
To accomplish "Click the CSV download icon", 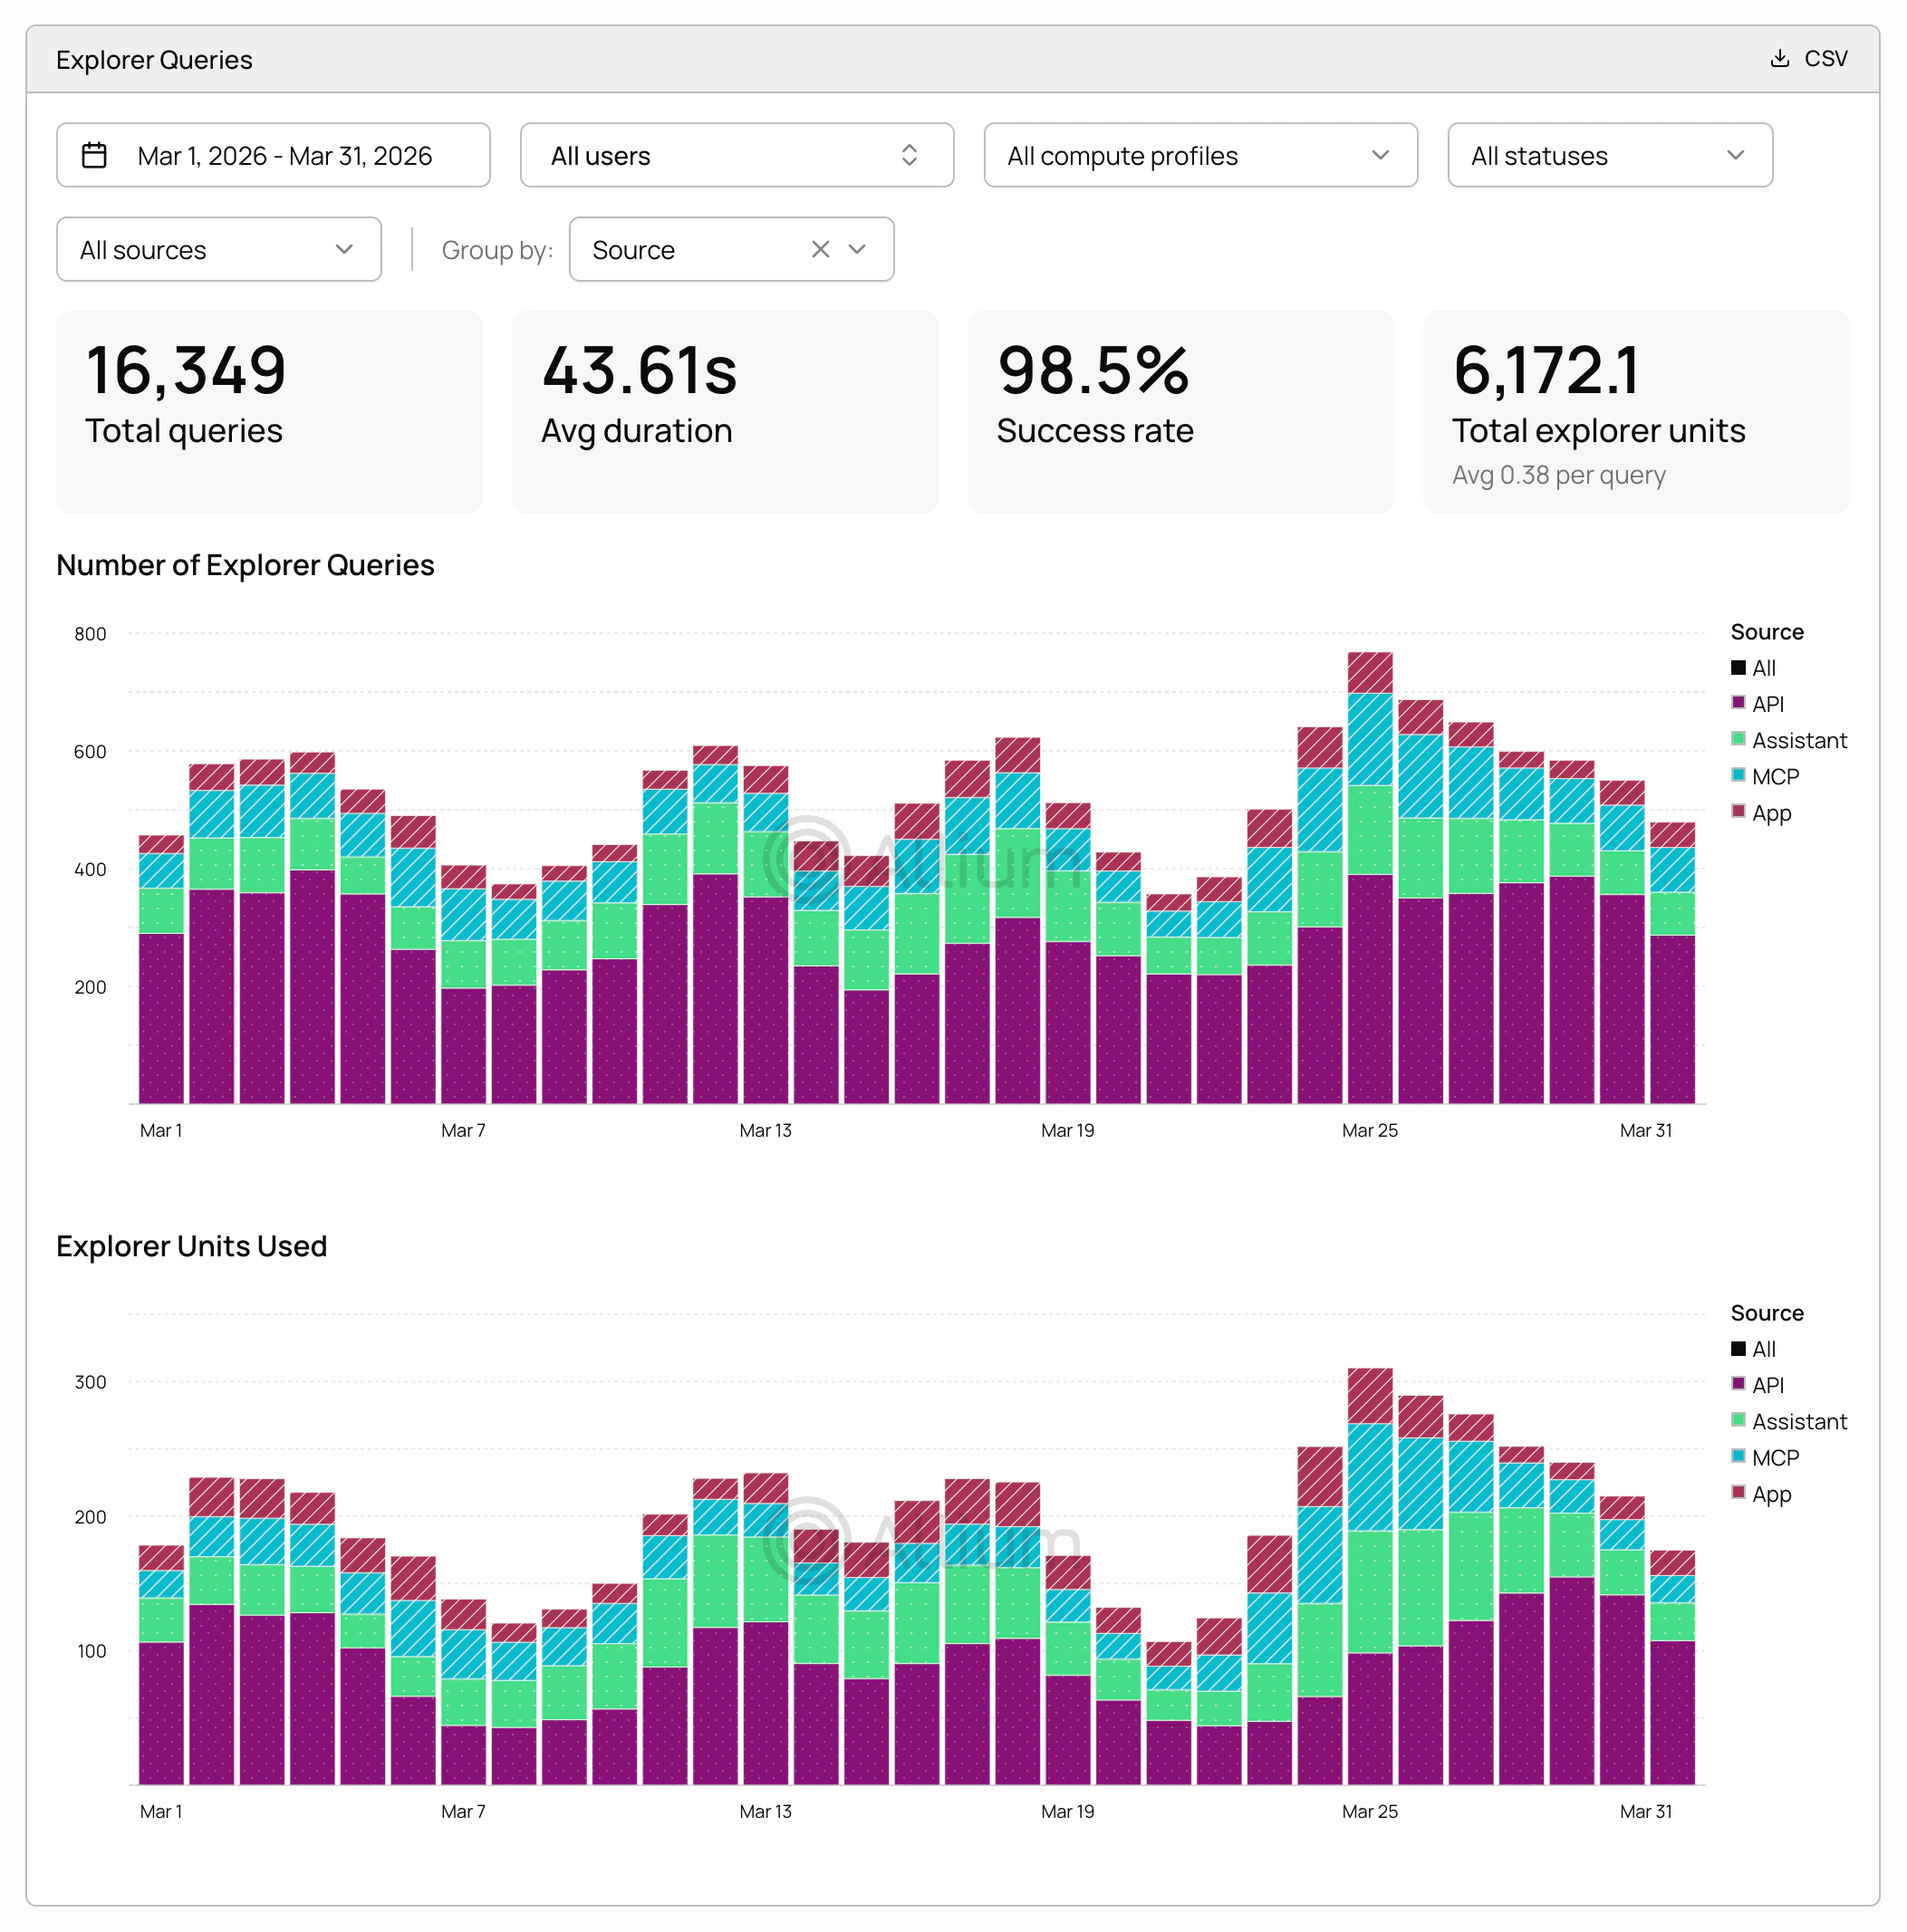I will click(x=1779, y=59).
